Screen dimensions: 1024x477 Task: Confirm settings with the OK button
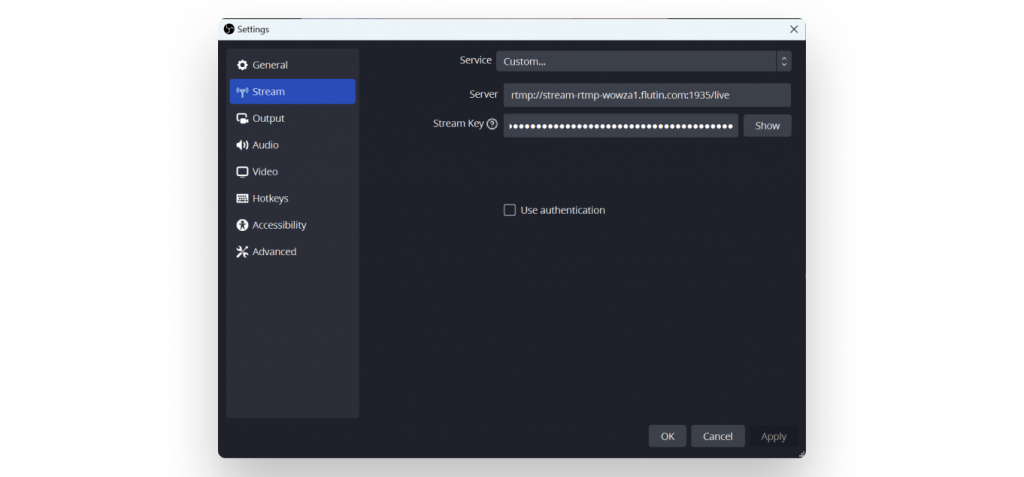click(x=667, y=436)
